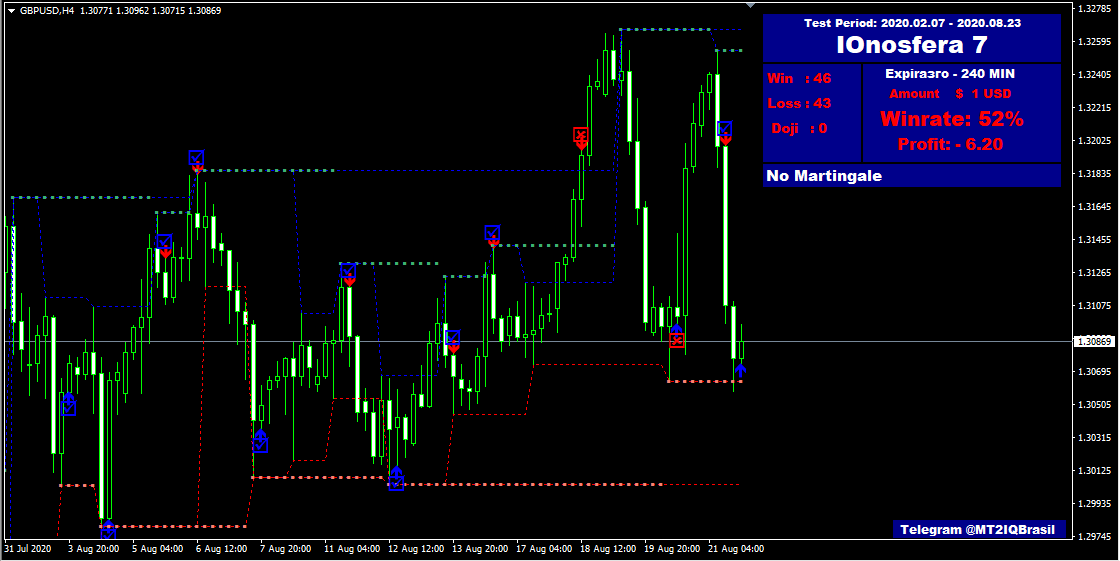This screenshot has height=561, width=1120.
Task: Click the Winrate: 52% text
Action: [951, 119]
